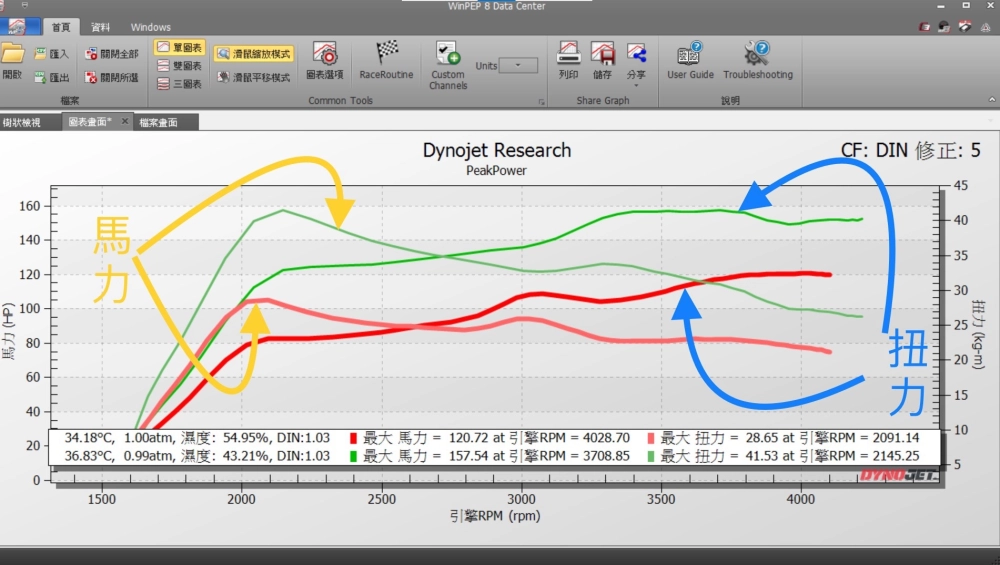Switch to 雙圖表 dual graph layout
The width and height of the screenshot is (1000, 565).
pos(180,66)
